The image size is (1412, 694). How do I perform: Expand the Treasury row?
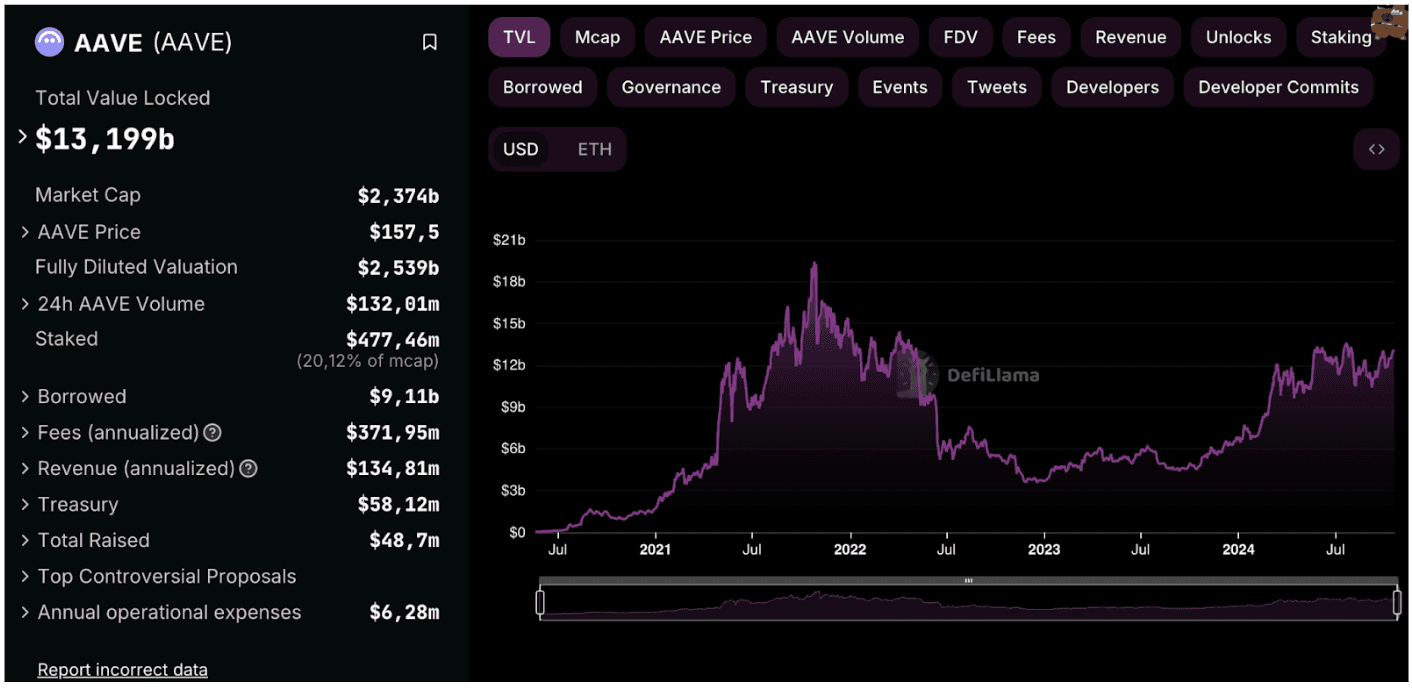[25, 505]
